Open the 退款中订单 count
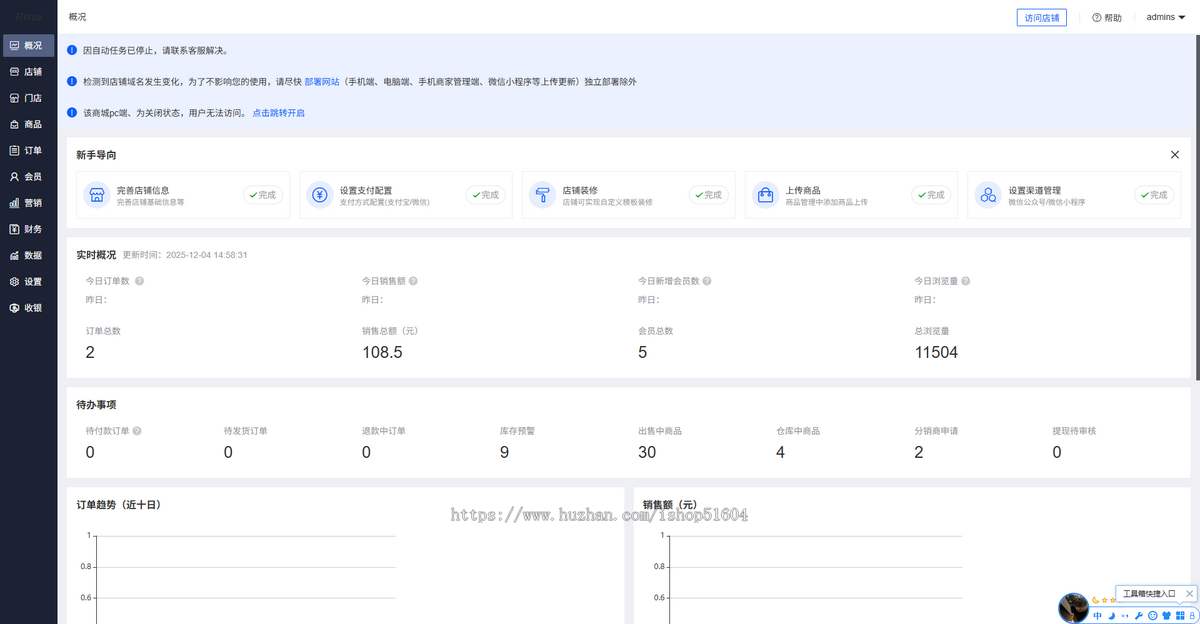Screen dimensions: 1200x624 click(x=366, y=452)
